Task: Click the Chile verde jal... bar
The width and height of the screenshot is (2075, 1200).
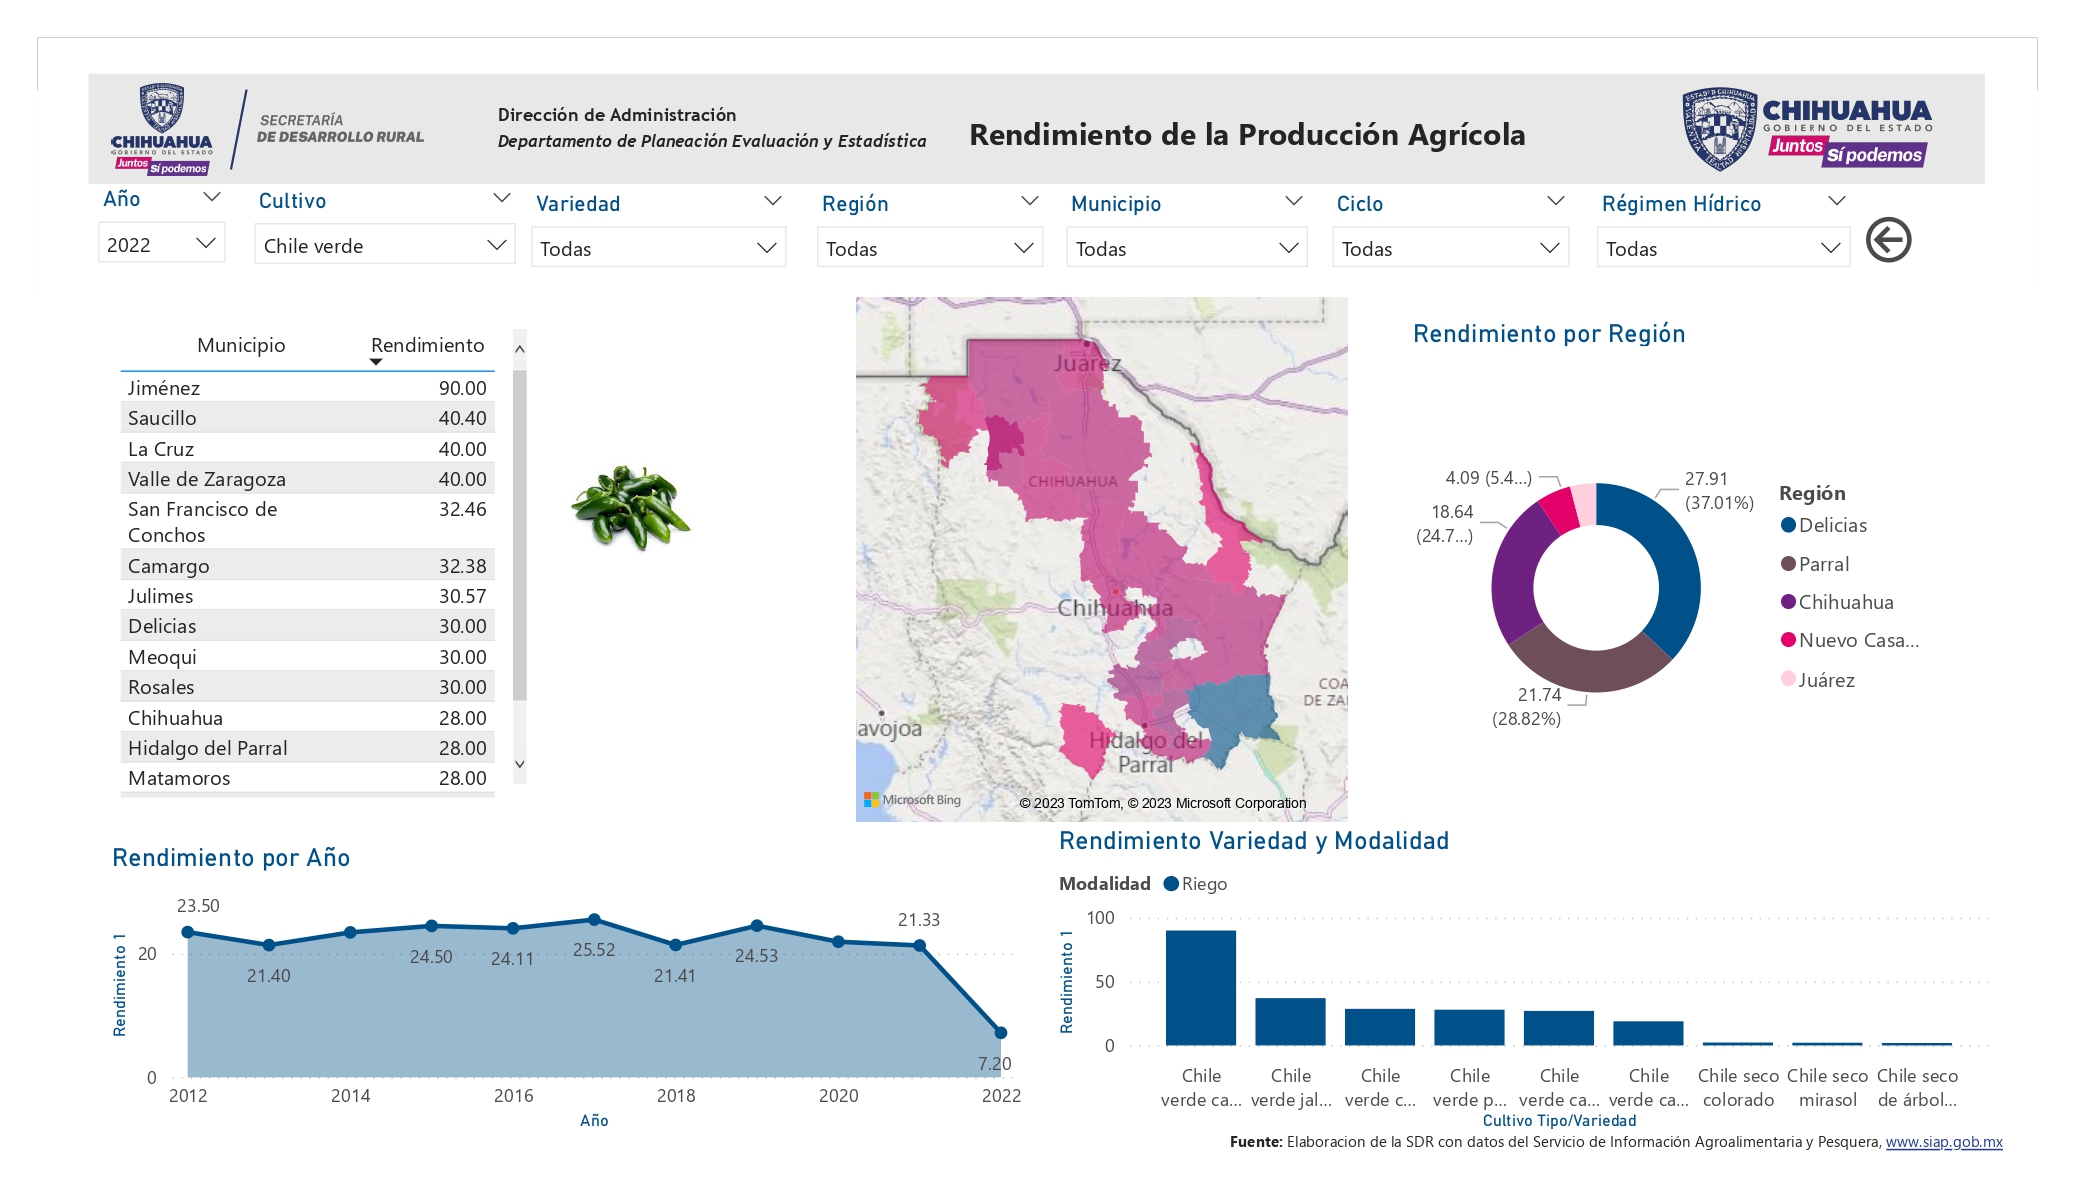Action: (1290, 1022)
